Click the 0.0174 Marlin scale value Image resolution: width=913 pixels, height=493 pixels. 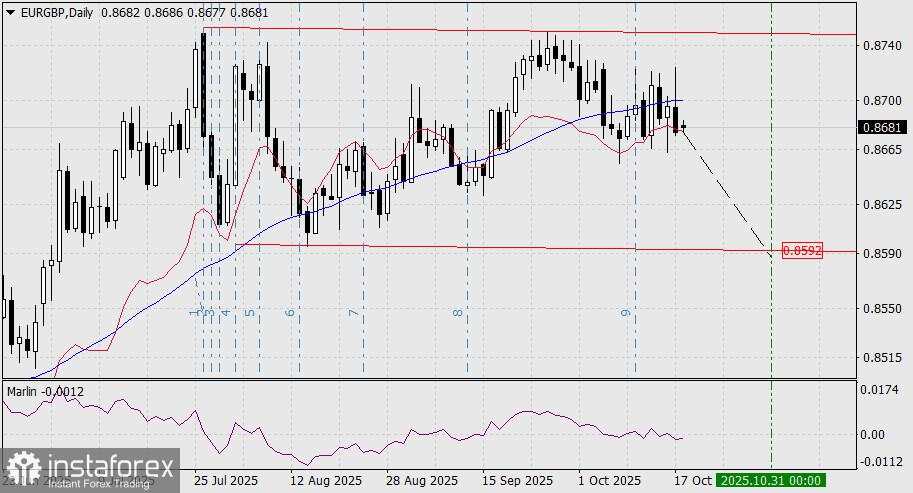coord(879,389)
